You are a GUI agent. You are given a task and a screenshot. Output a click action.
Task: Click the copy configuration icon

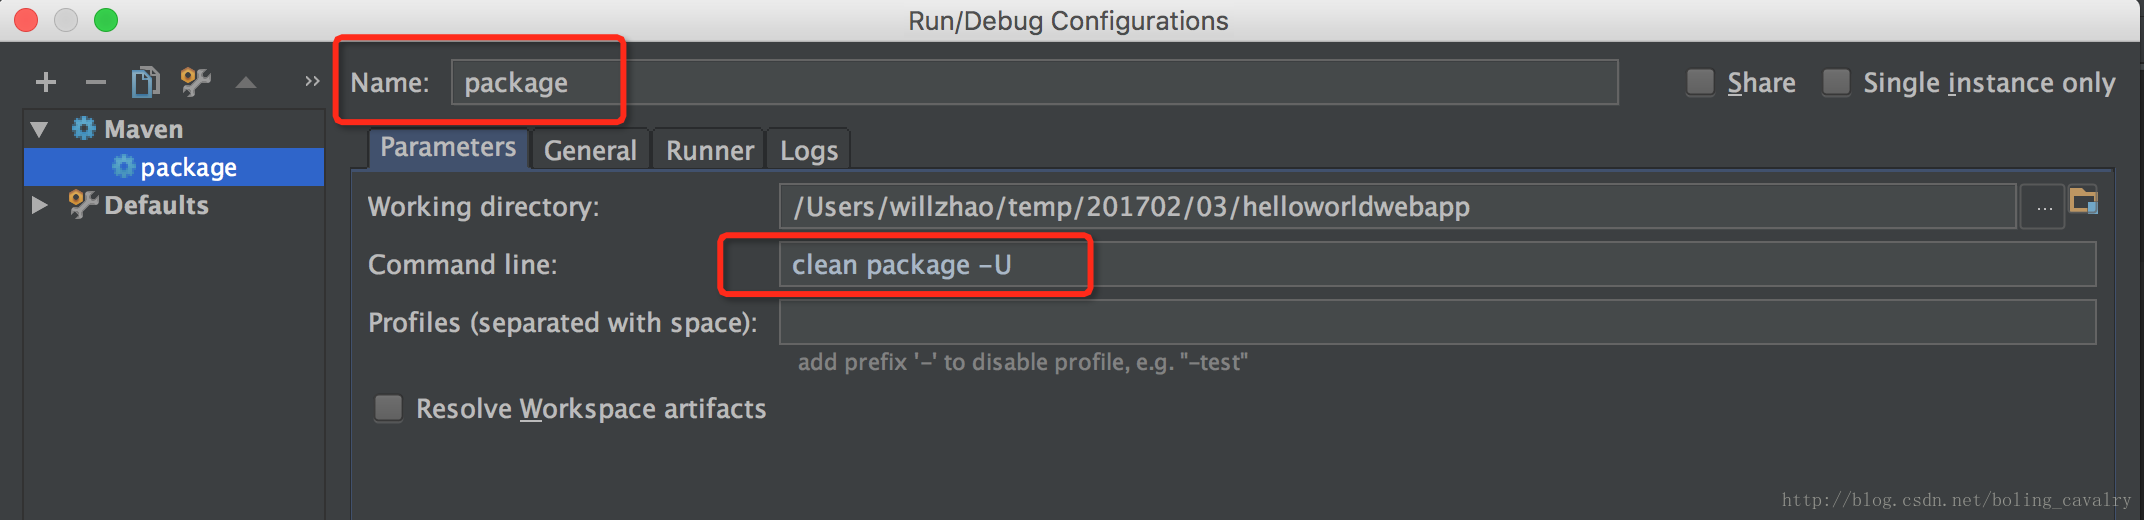coord(146,82)
